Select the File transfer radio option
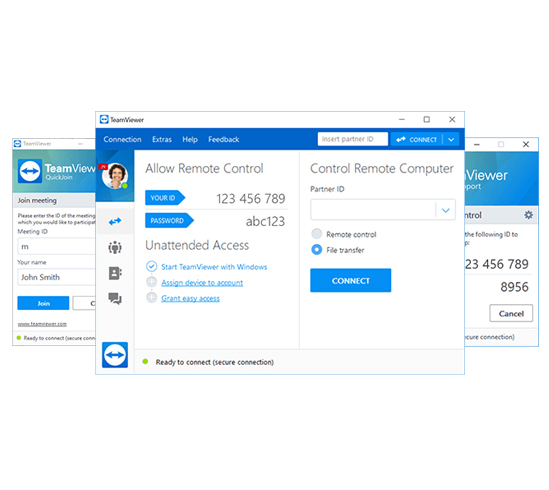This screenshot has height=490, width=549. click(x=317, y=250)
